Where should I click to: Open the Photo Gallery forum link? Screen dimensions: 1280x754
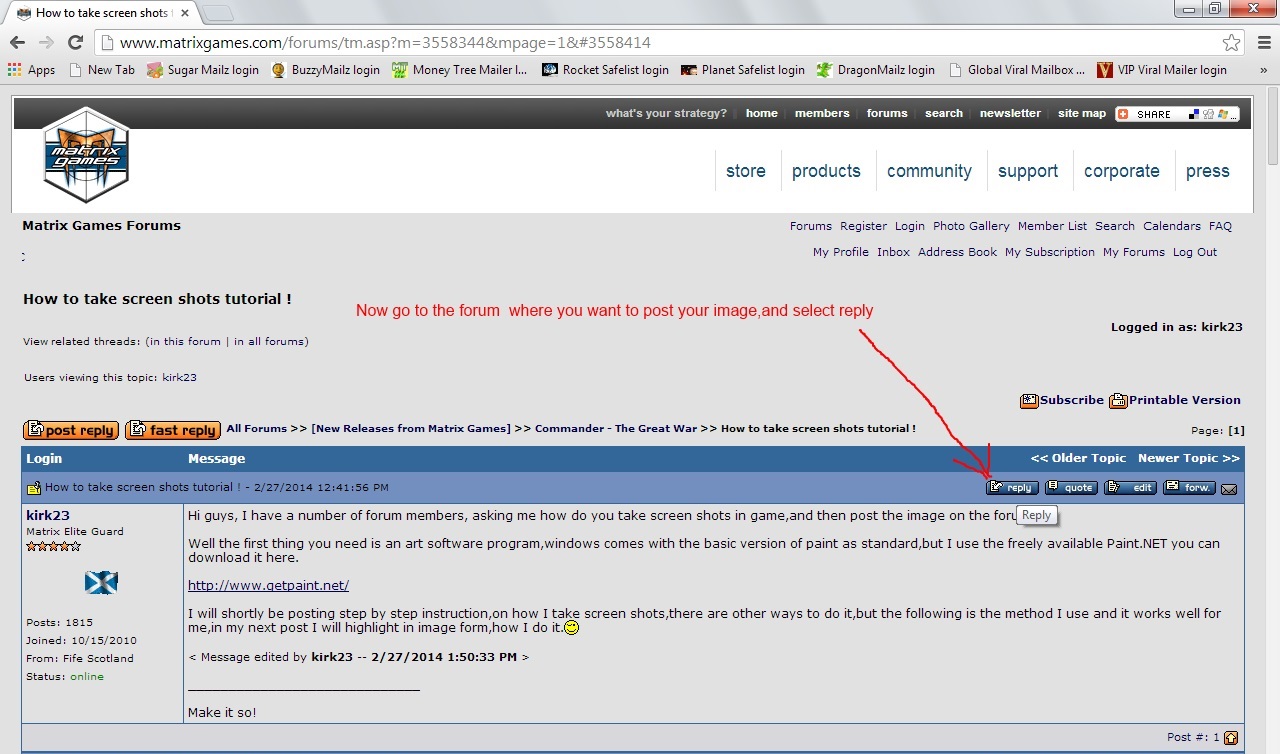point(971,226)
